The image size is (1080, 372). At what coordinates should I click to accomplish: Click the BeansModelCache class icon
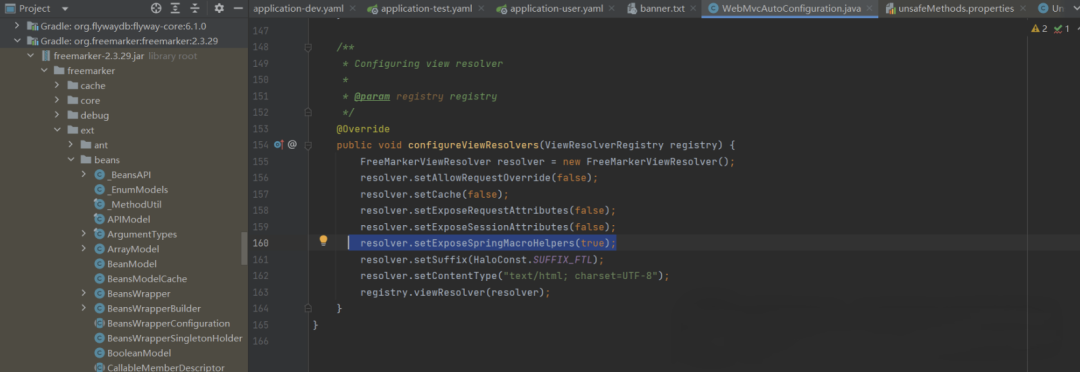click(x=99, y=279)
